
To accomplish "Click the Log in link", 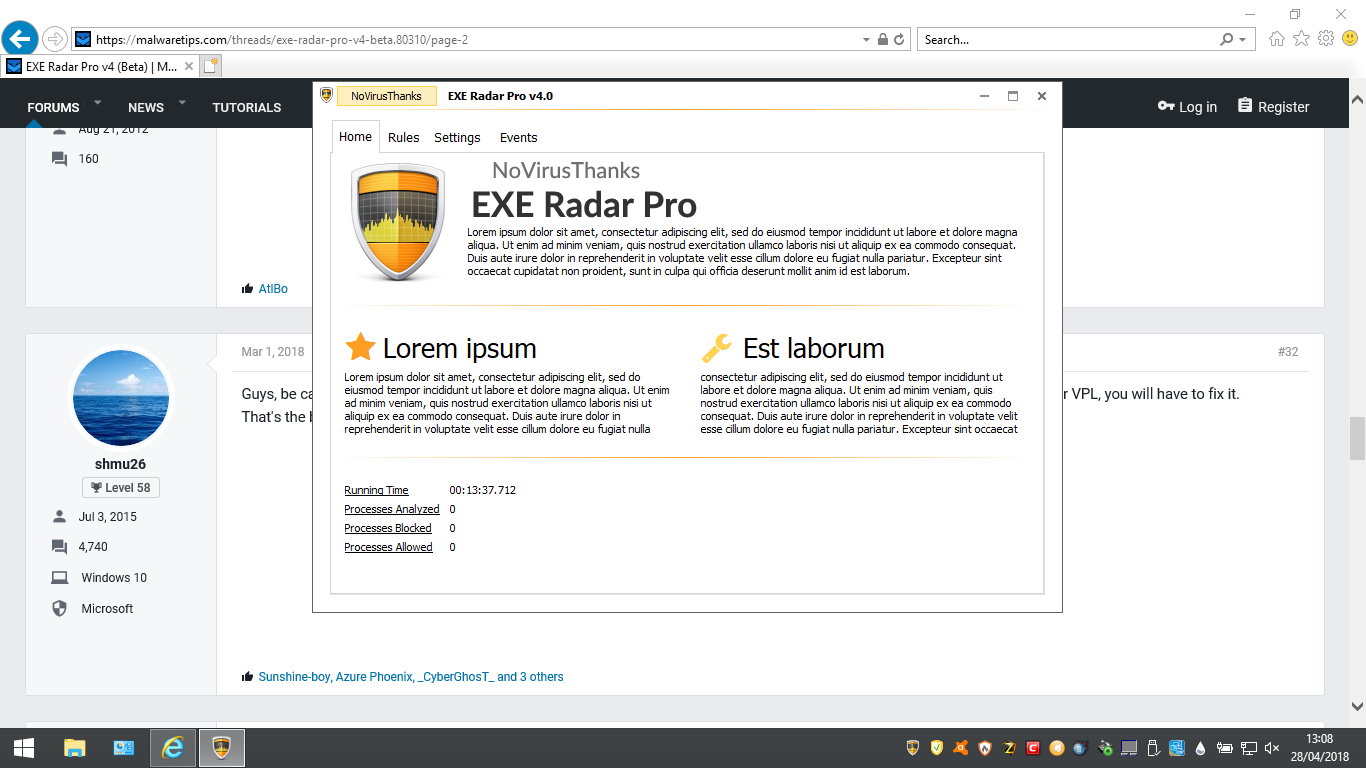I will coord(1187,107).
